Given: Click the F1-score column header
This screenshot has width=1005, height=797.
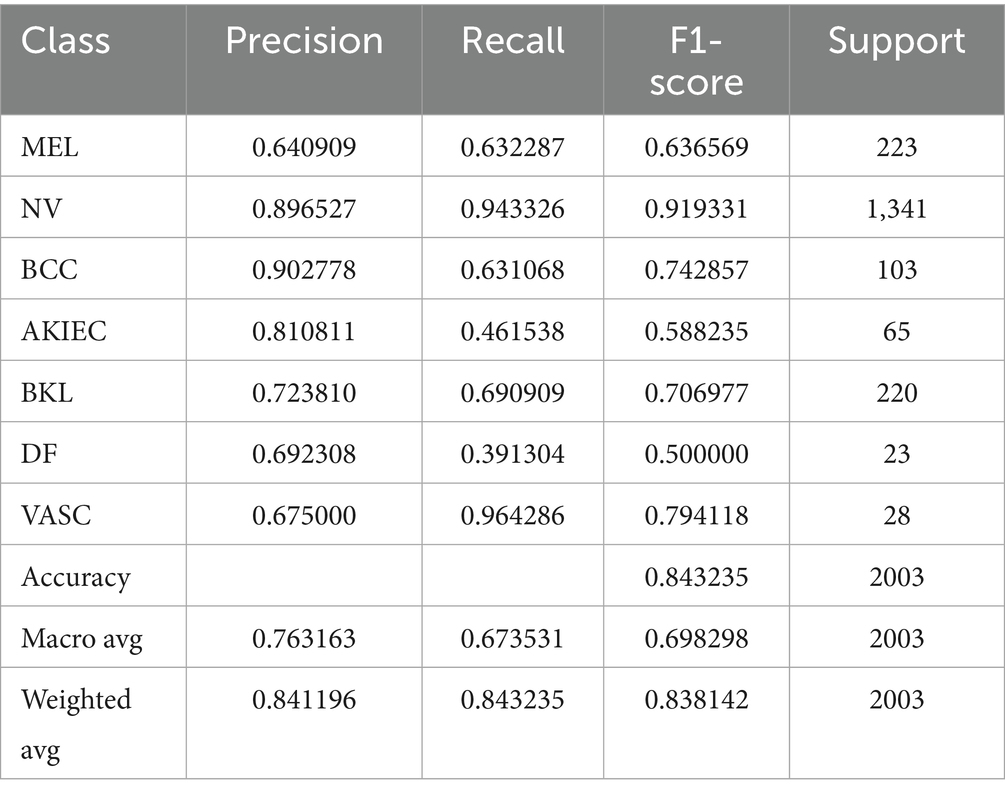Looking at the screenshot, I should point(696,59).
